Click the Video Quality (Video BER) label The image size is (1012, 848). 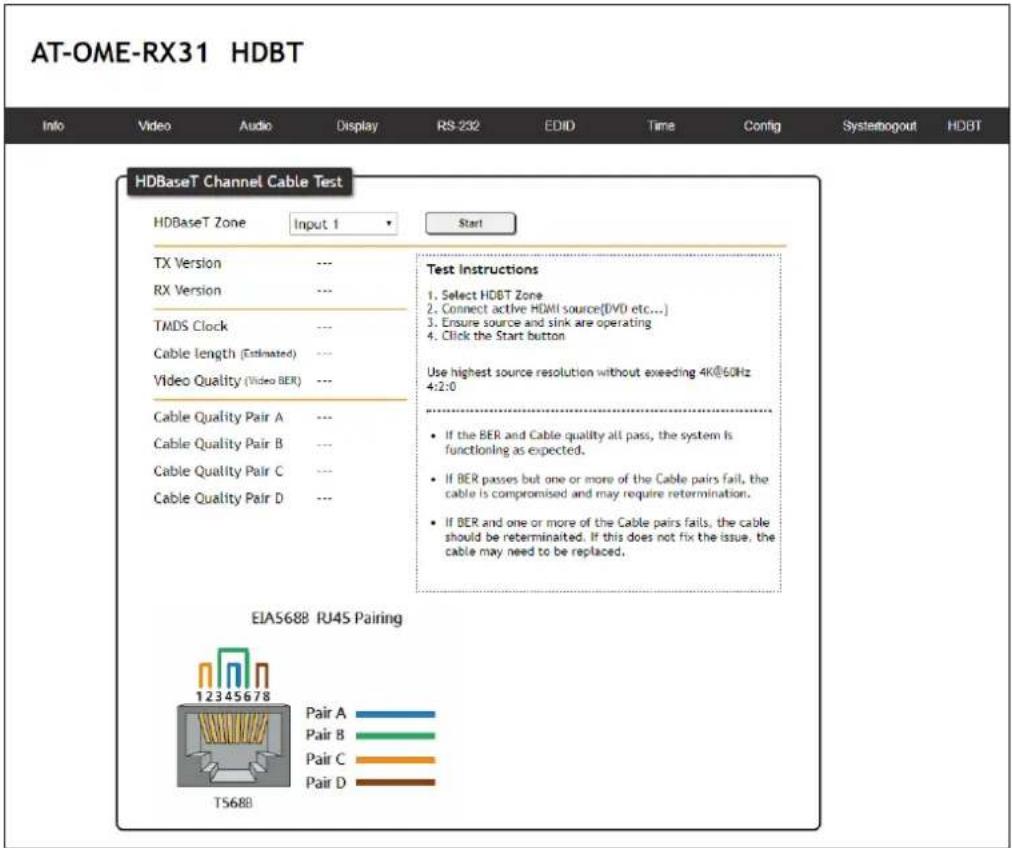point(227,381)
